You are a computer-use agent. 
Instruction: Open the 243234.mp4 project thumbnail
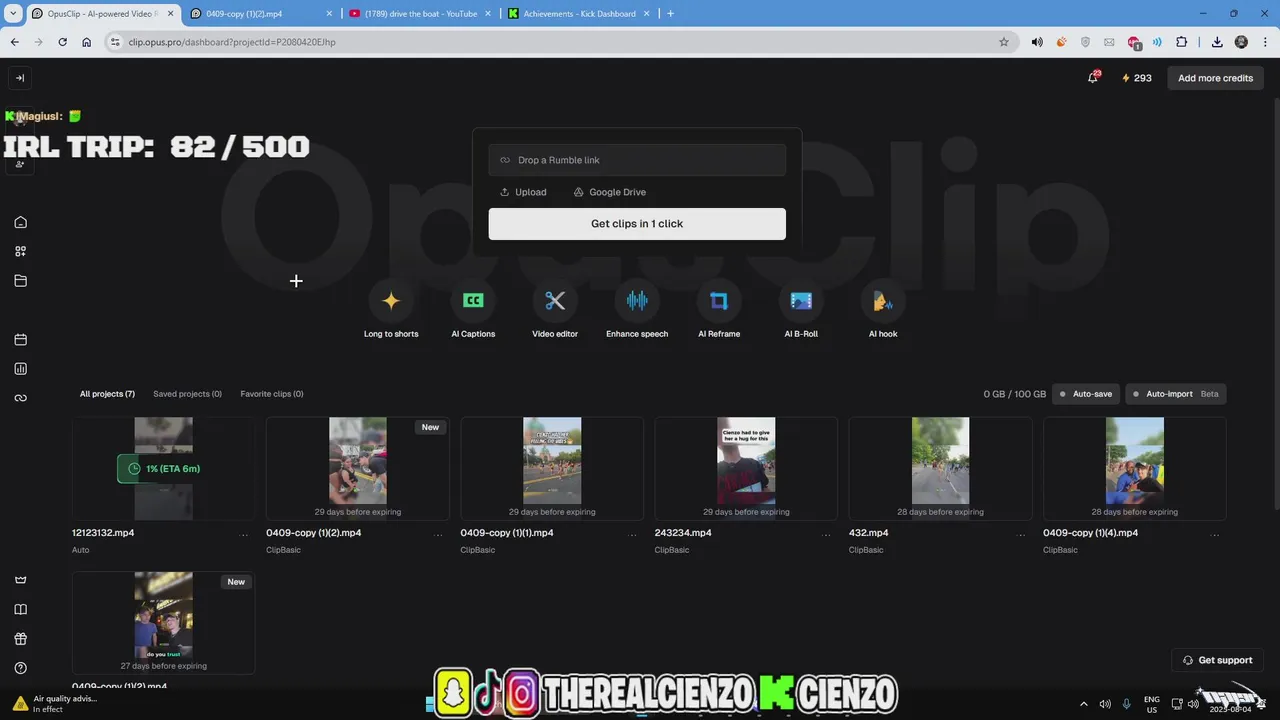click(x=746, y=468)
